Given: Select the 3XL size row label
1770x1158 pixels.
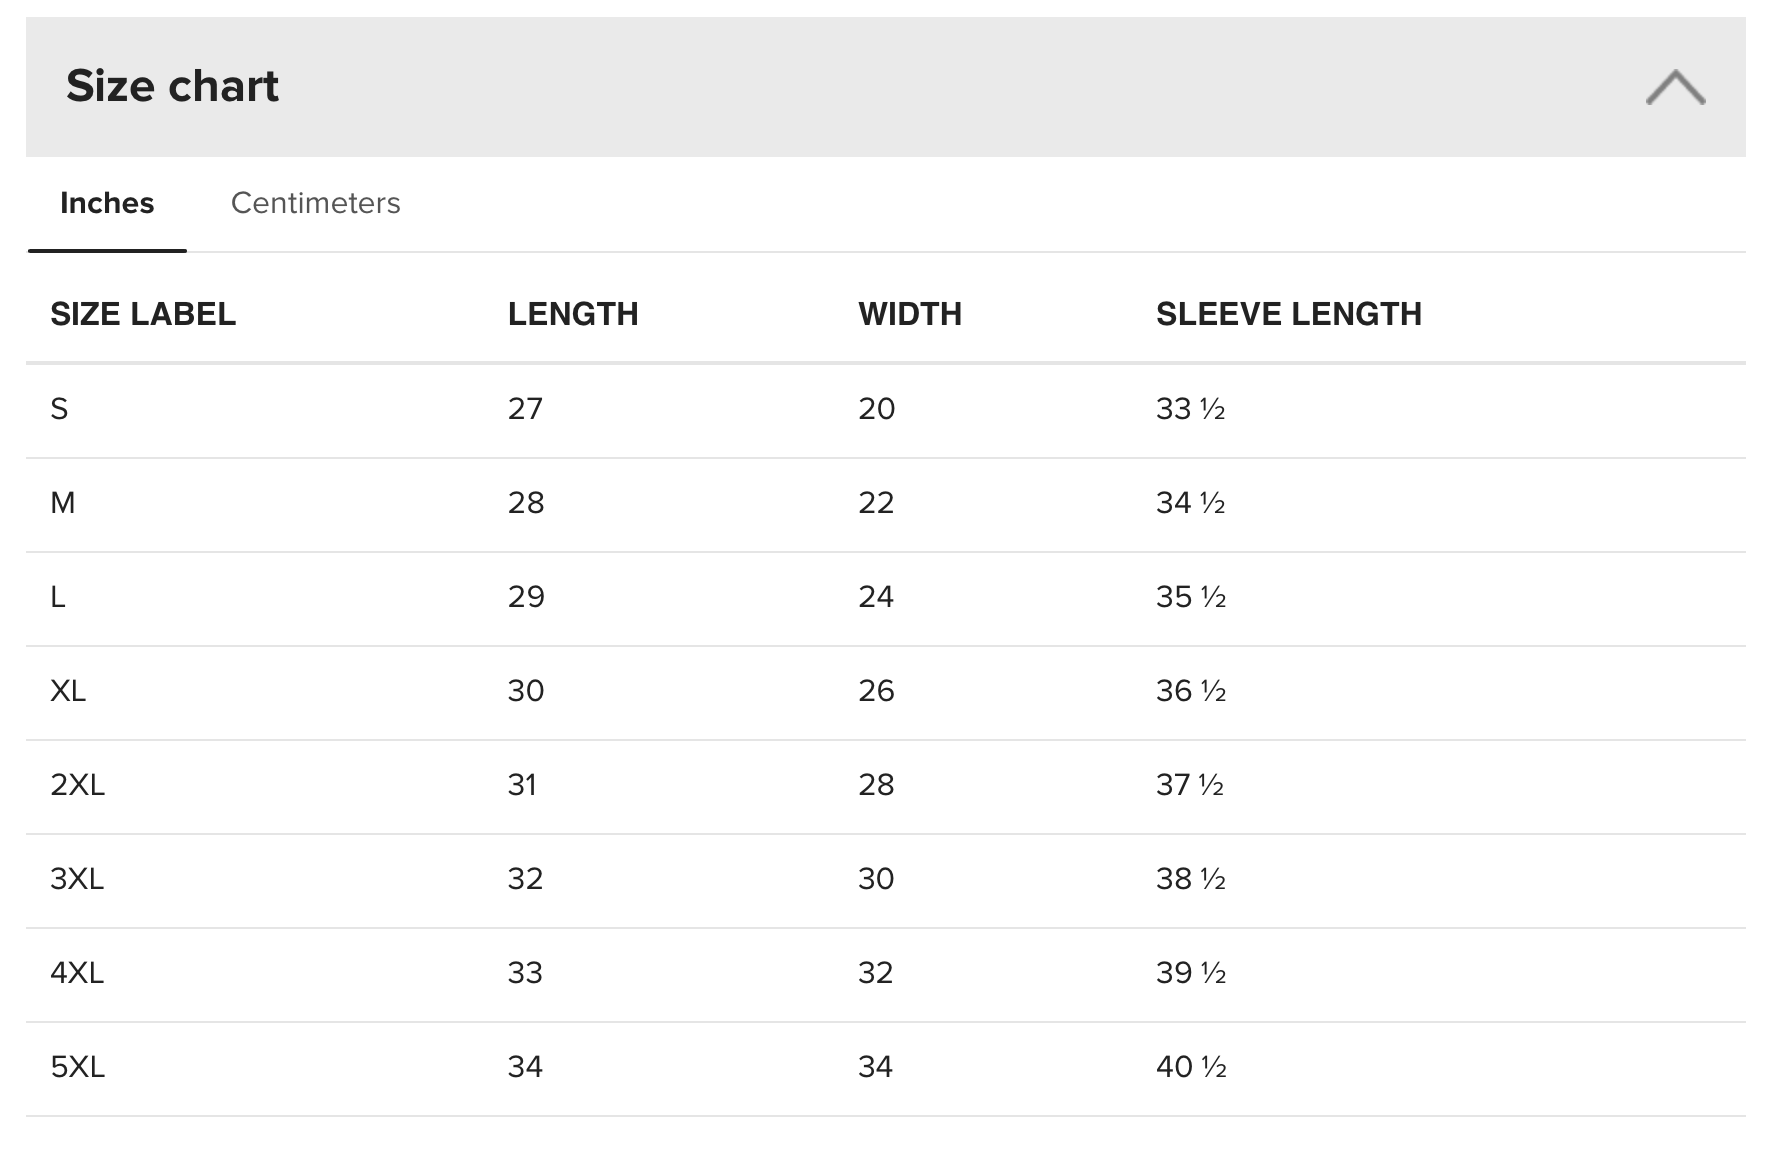Looking at the screenshot, I should point(77,879).
